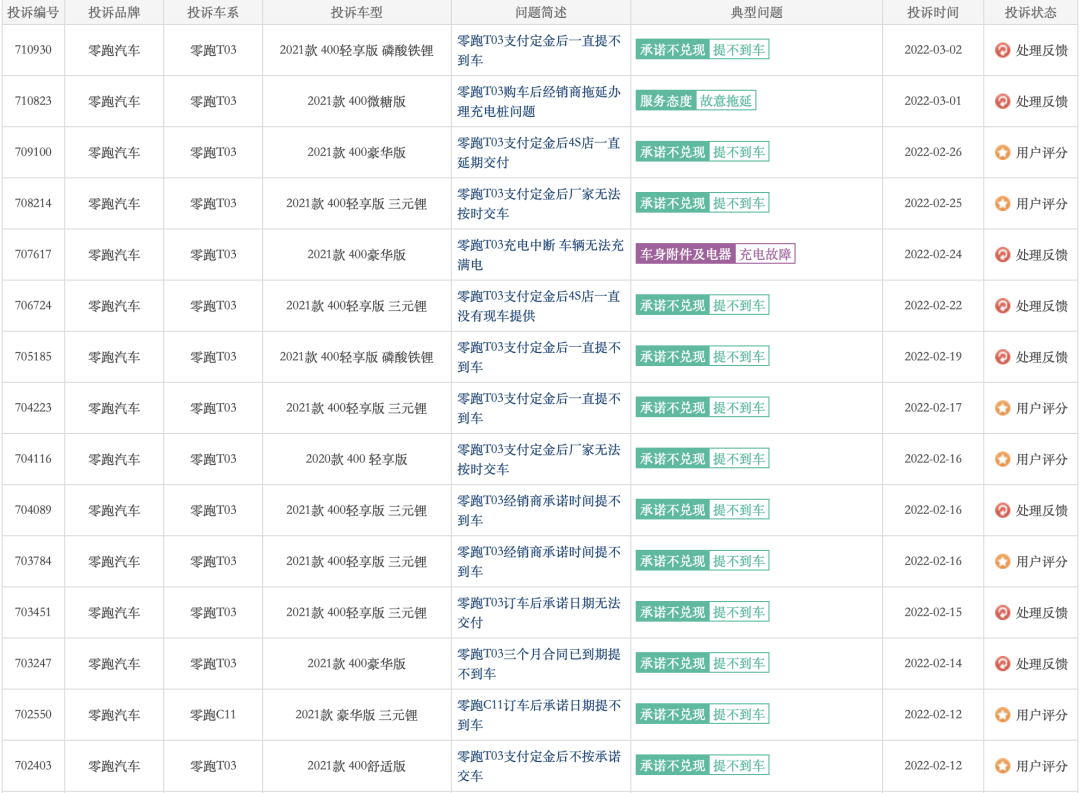Click date 2022-02-14
Image resolution: width=1080 pixels, height=793 pixels.
[x=933, y=663]
